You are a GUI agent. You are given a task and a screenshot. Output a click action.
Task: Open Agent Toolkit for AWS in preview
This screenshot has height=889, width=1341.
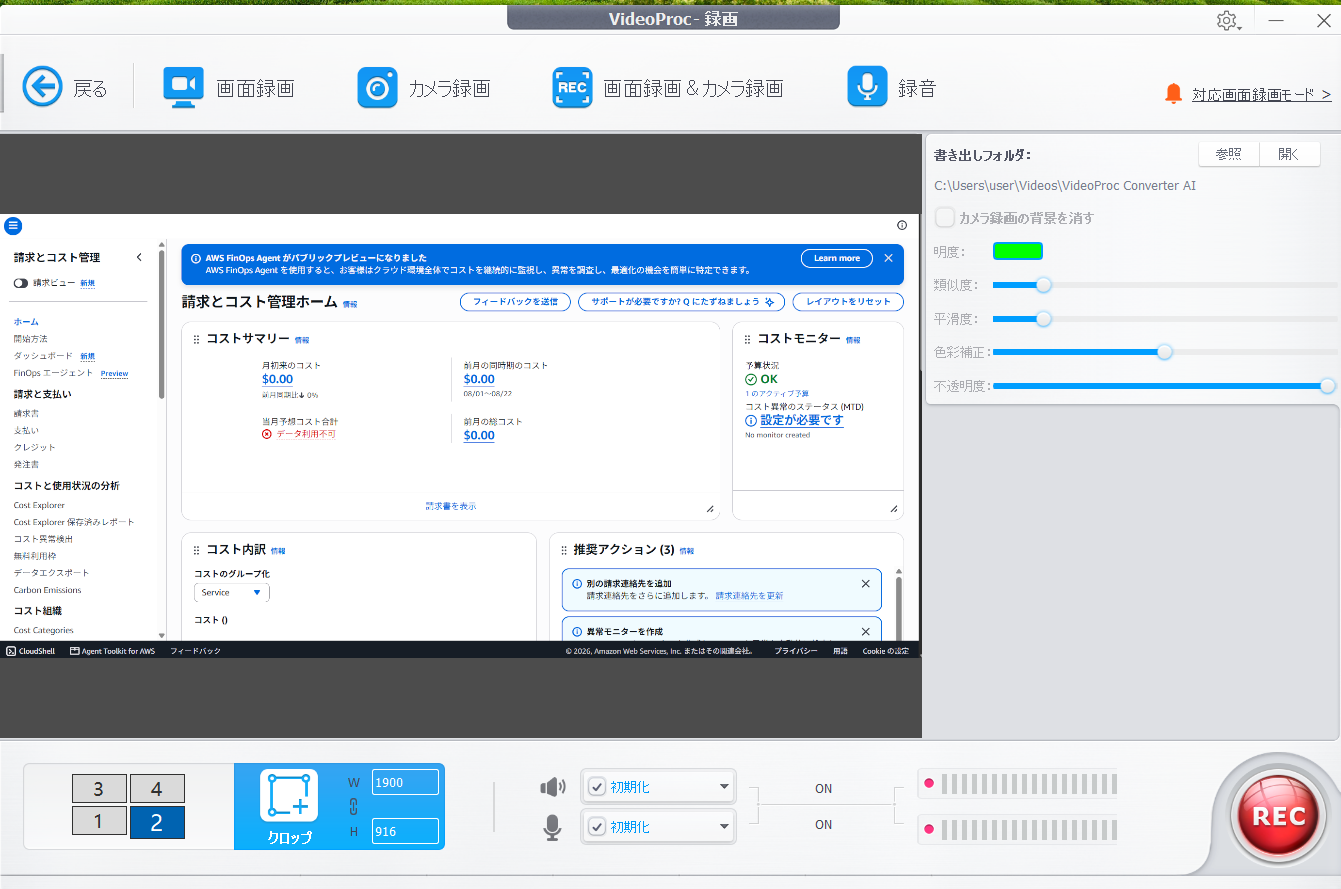click(112, 651)
